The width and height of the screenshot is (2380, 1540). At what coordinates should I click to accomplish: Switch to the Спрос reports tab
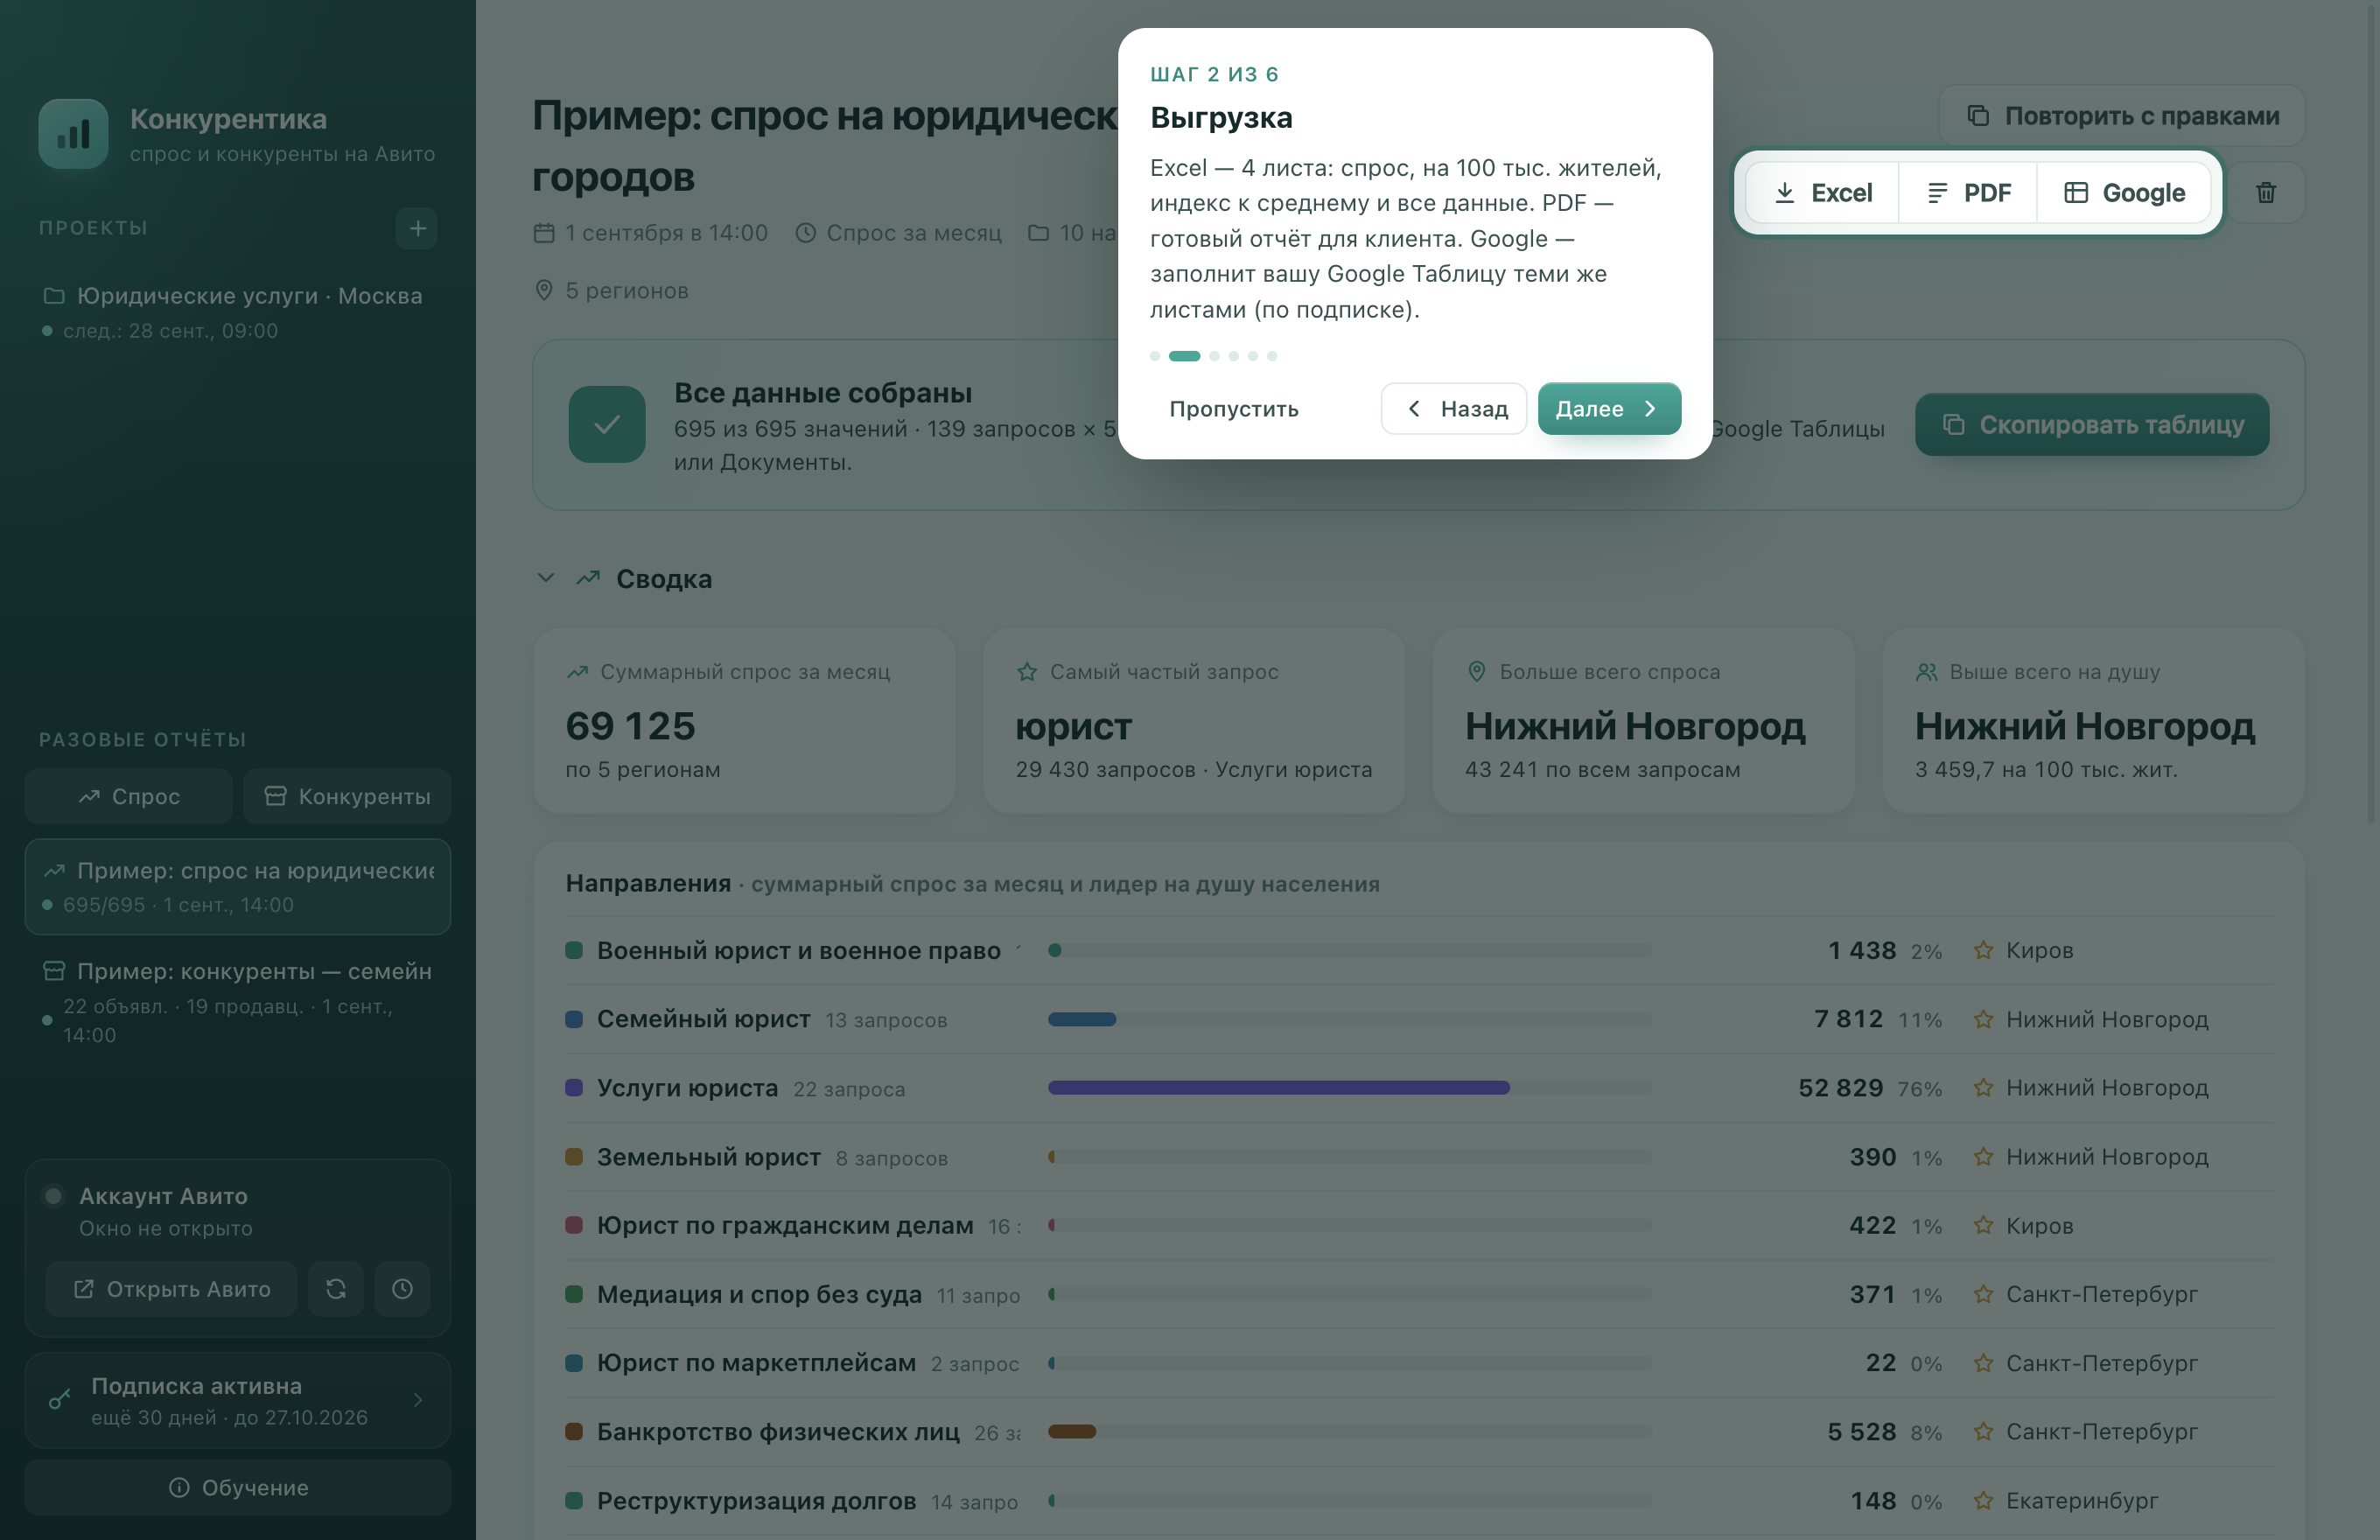(129, 796)
